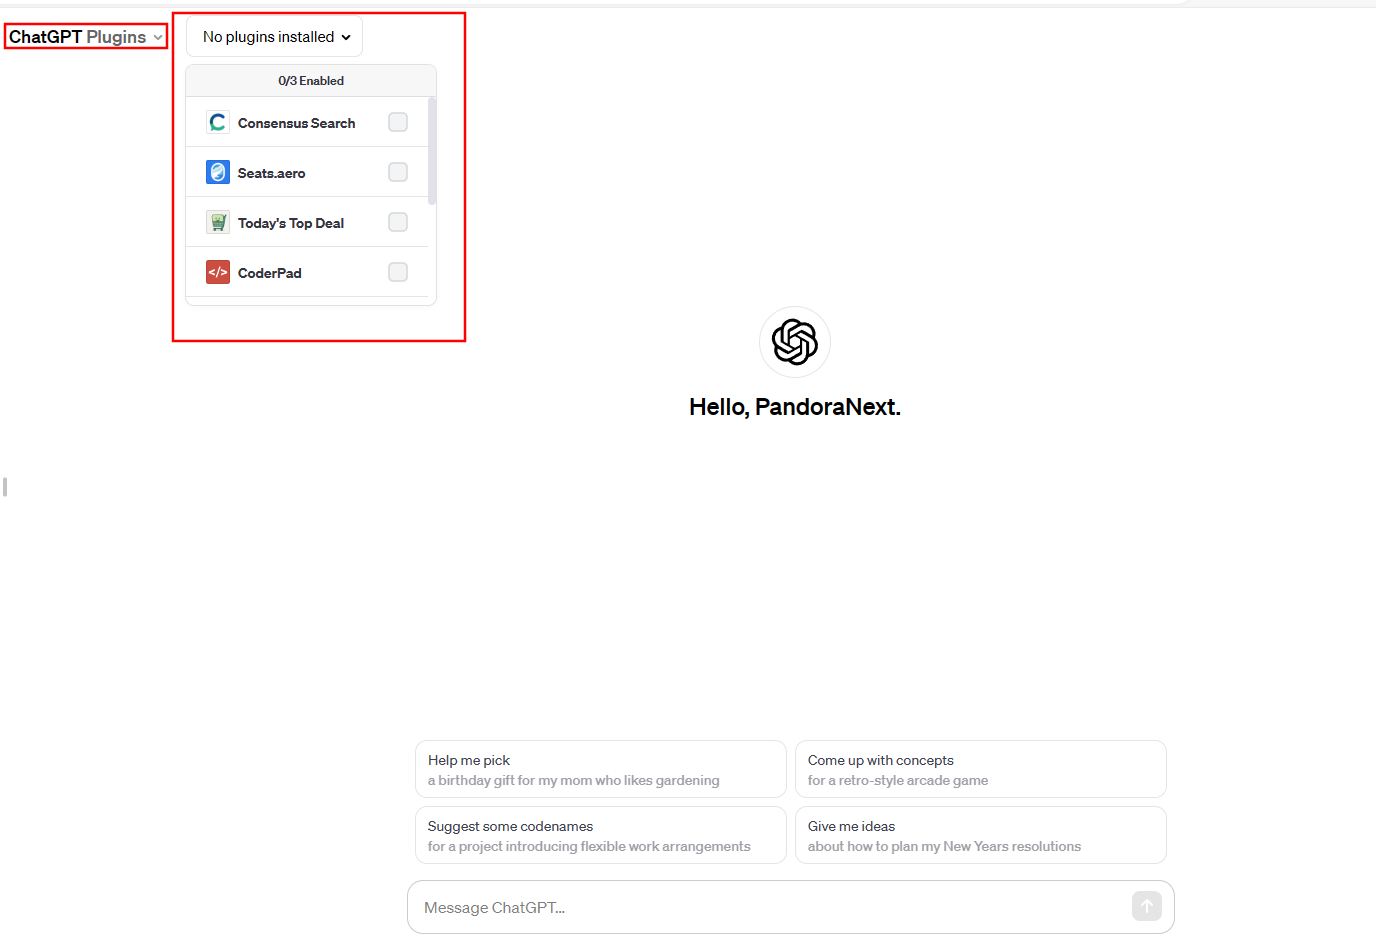Click the OpenAI logo in the center
The height and width of the screenshot is (939, 1376).
pyautogui.click(x=795, y=342)
